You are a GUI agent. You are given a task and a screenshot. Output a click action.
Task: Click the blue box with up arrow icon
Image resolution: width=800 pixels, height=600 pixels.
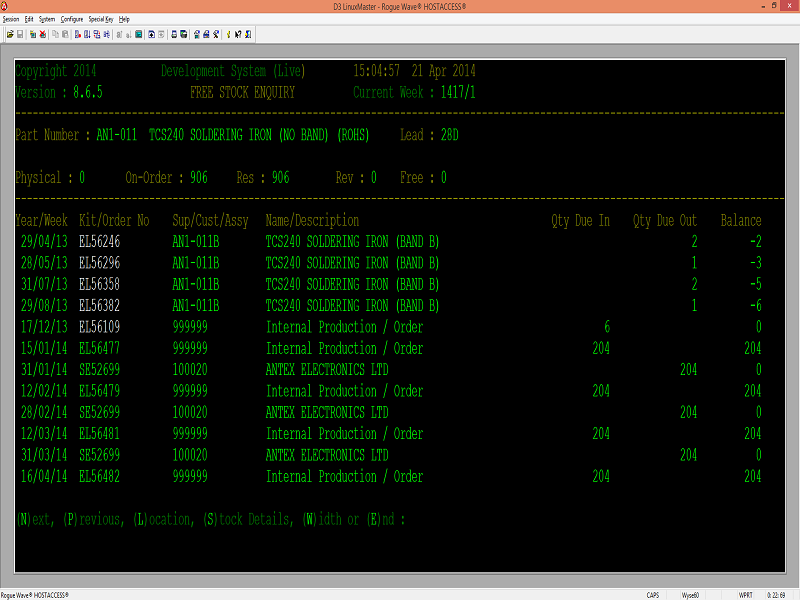pyautogui.click(x=152, y=34)
